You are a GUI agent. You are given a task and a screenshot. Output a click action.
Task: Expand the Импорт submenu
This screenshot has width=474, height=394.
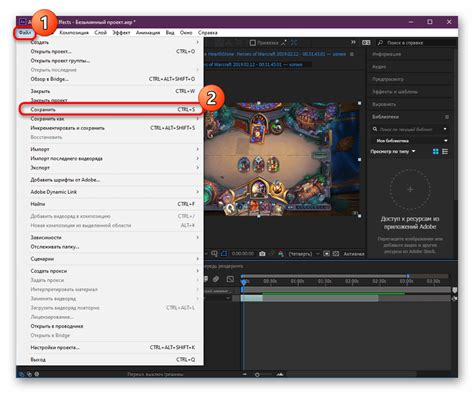click(111, 149)
